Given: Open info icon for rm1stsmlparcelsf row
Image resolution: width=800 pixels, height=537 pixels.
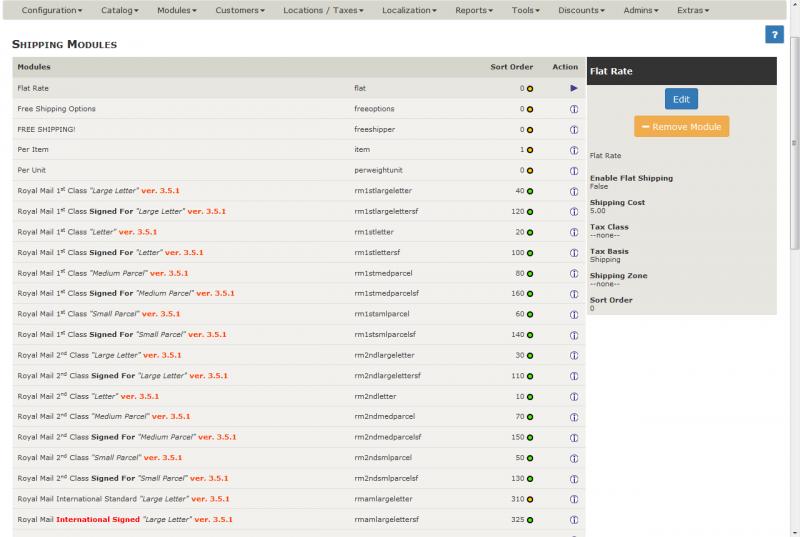Looking at the screenshot, I should 574,335.
